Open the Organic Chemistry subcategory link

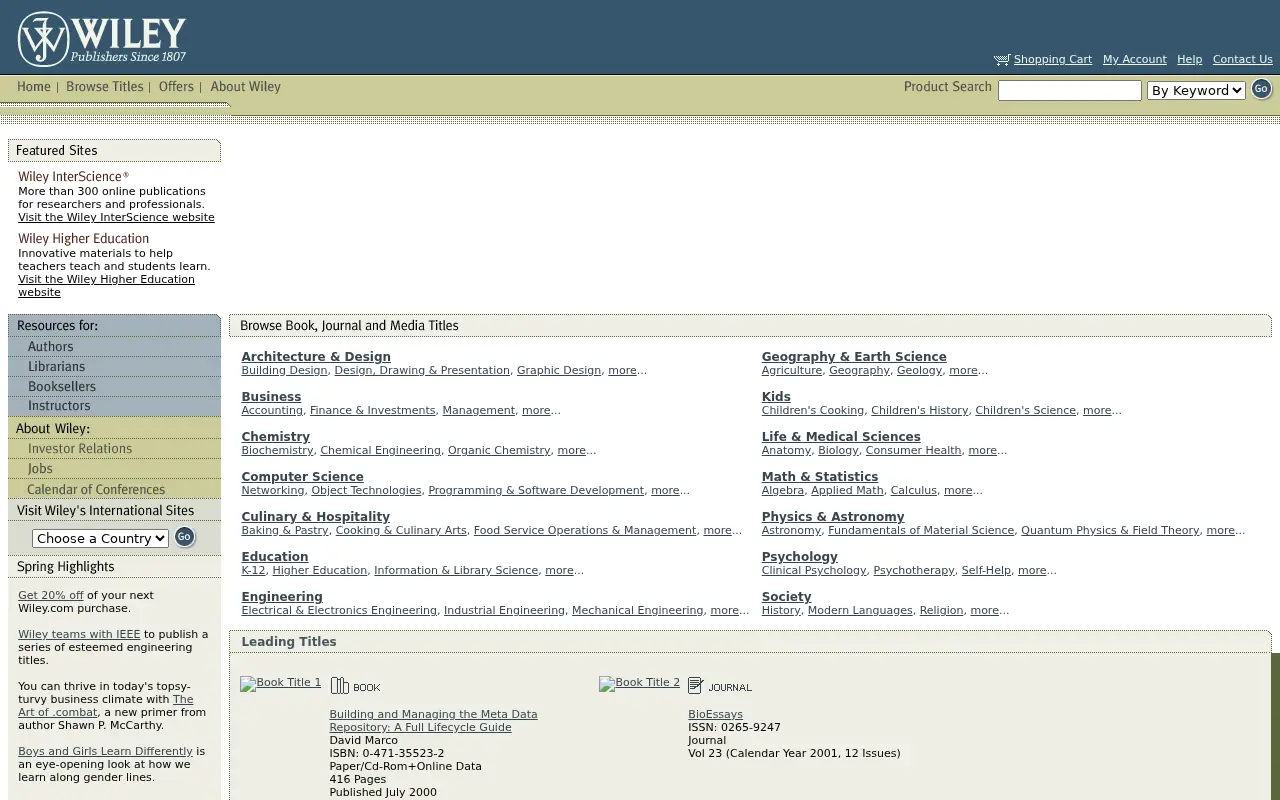pyautogui.click(x=499, y=451)
